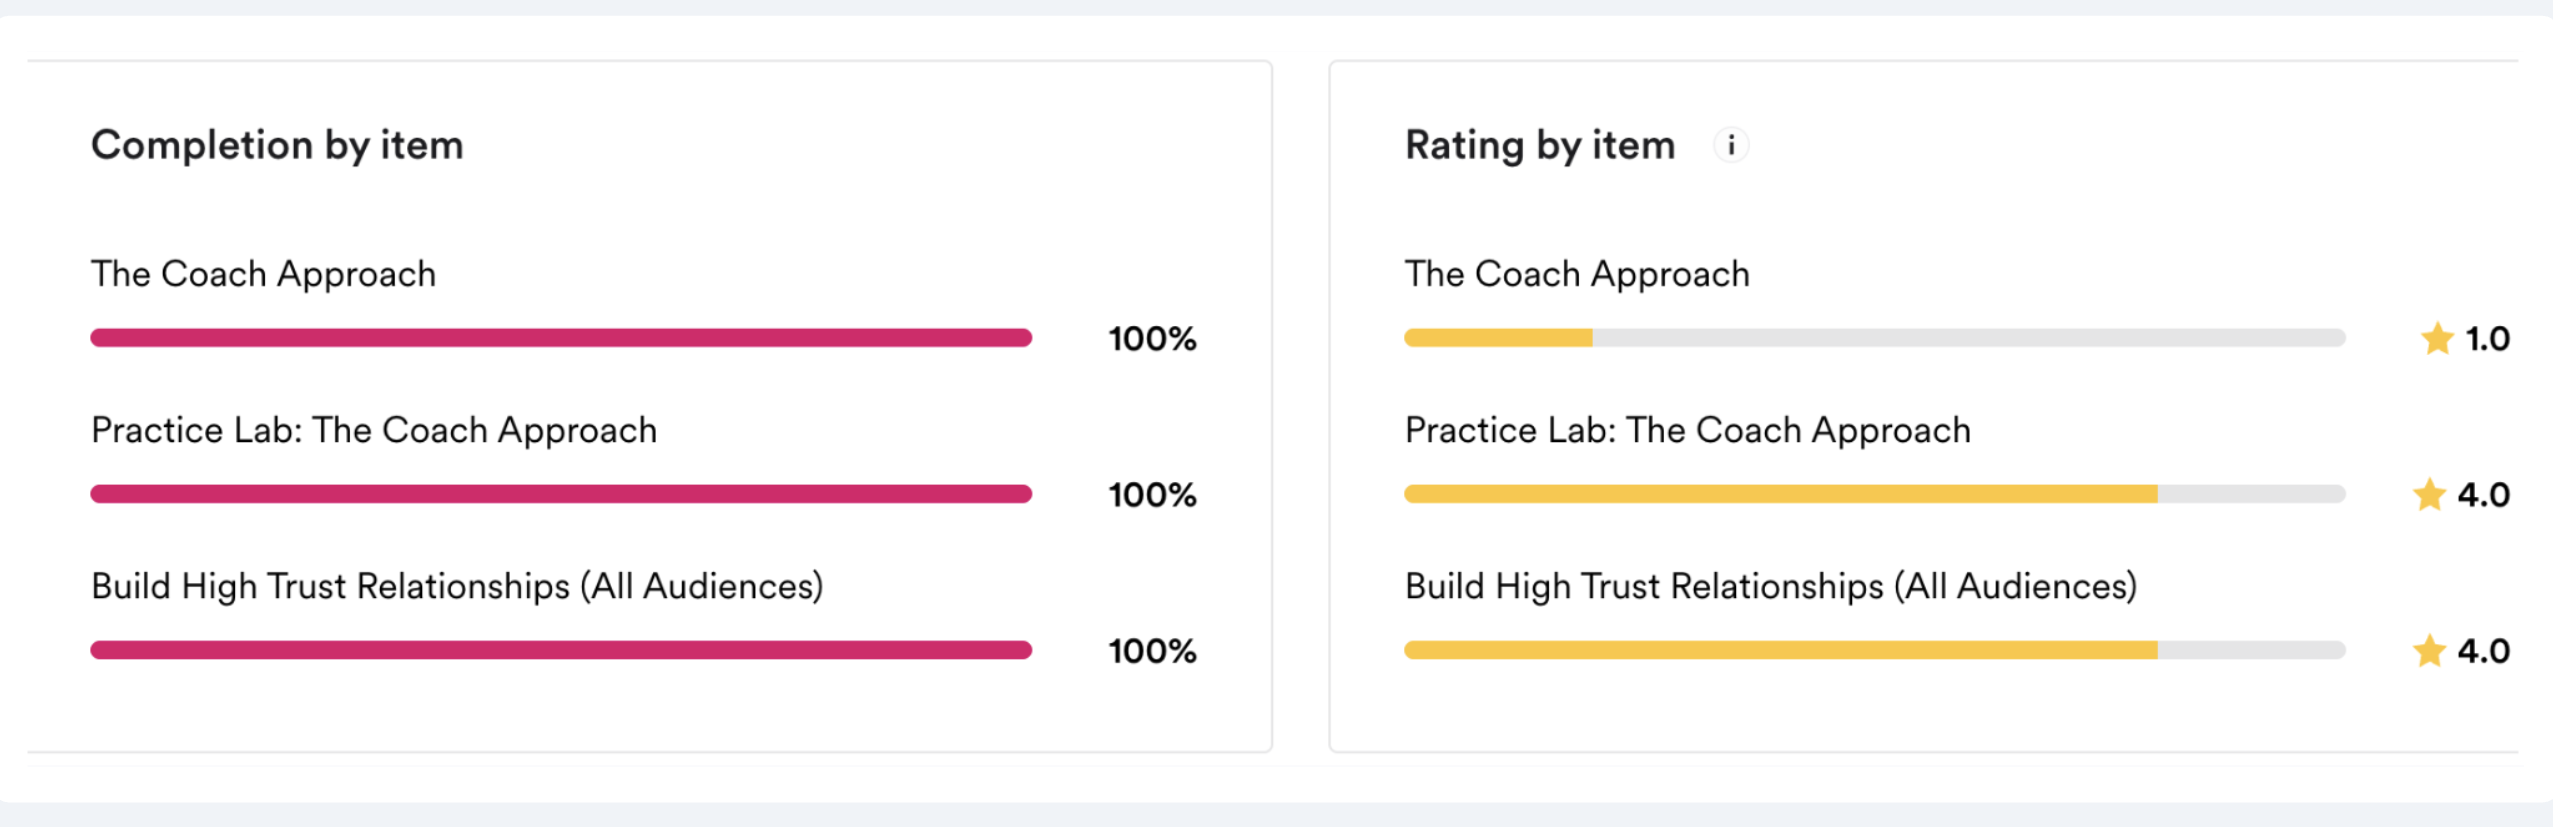Select Build High Trust Relationships under Completion

pos(457,586)
